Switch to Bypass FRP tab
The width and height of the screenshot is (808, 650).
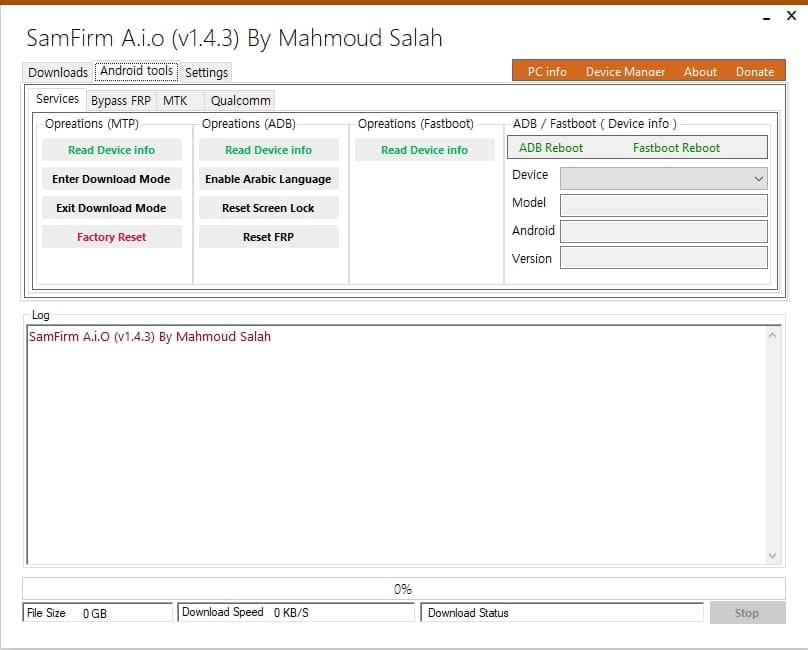coord(121,101)
